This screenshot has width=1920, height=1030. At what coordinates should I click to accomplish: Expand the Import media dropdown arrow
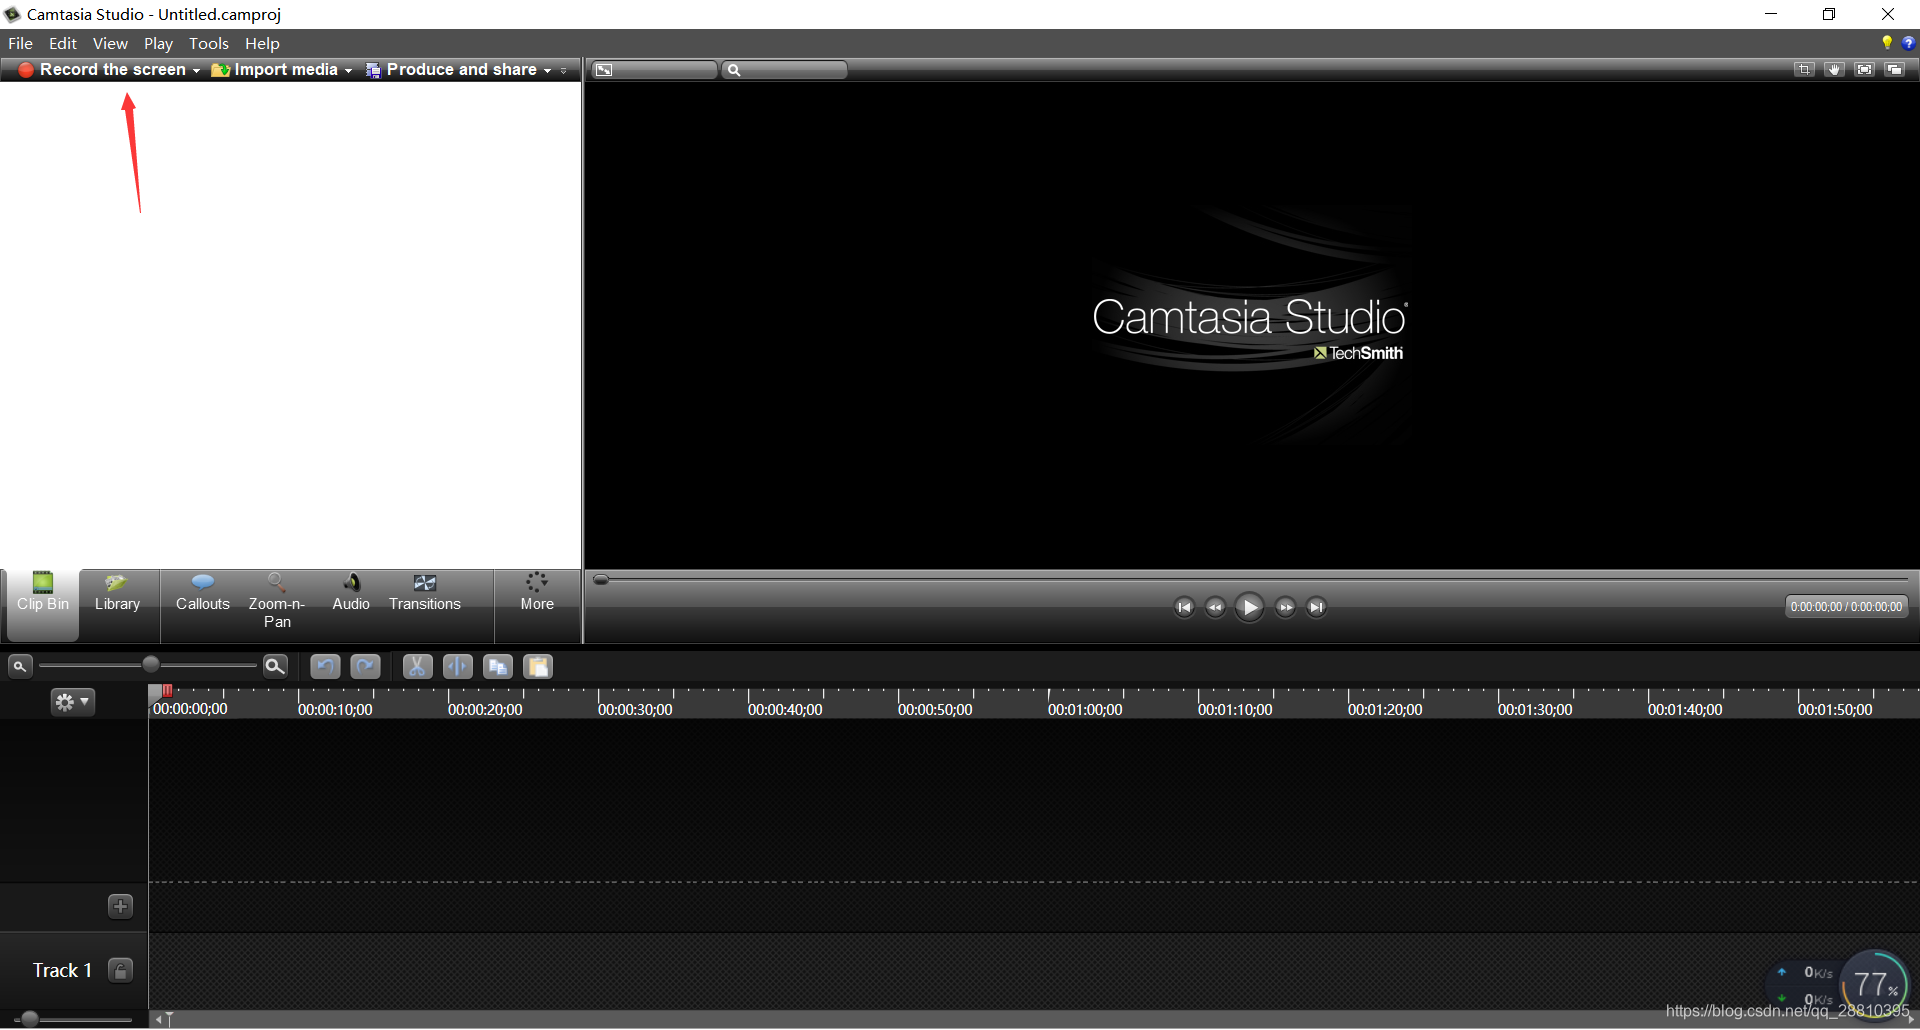coord(348,71)
